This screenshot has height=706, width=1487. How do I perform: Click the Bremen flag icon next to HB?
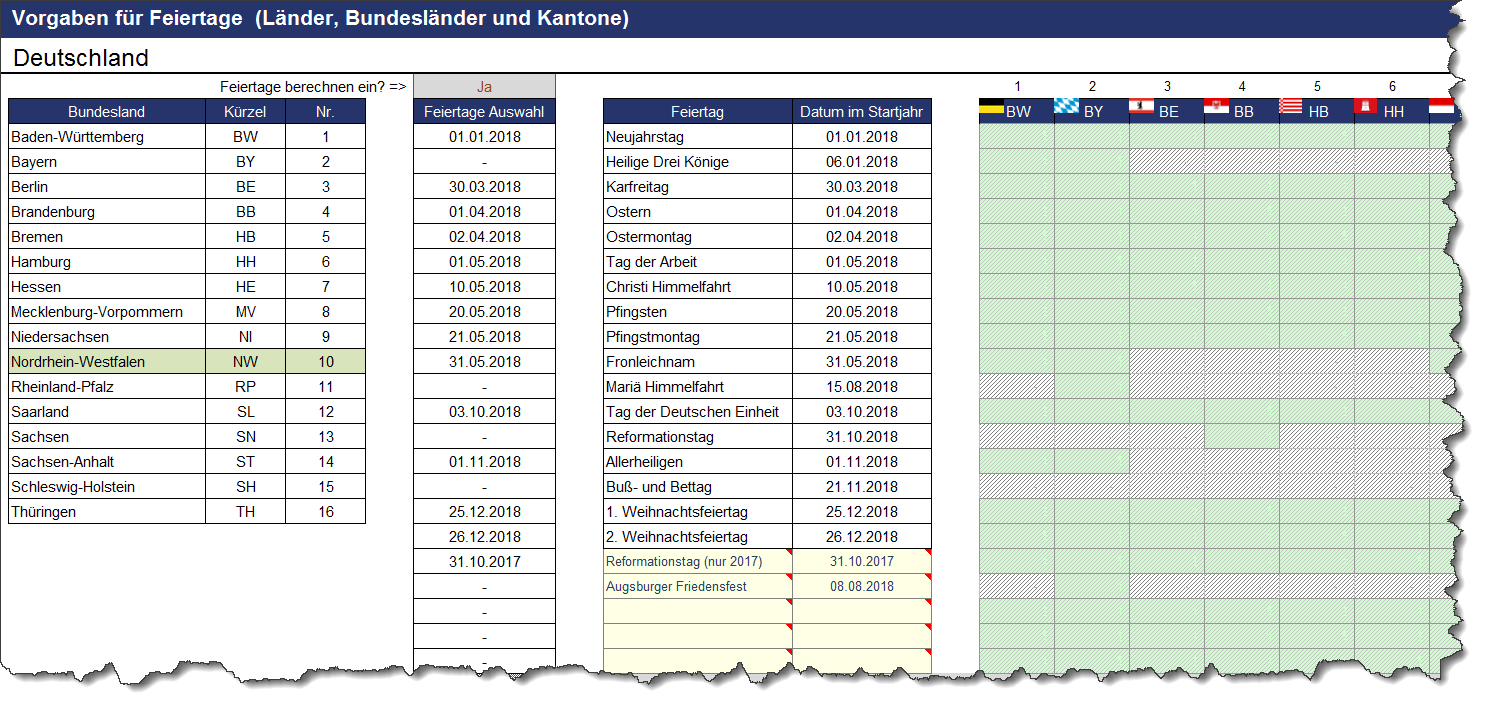1291,106
